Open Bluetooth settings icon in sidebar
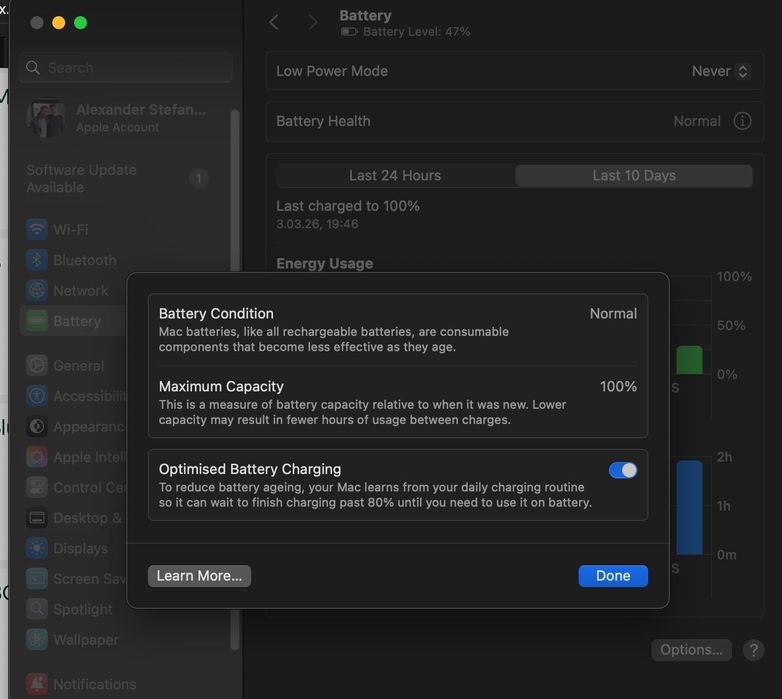 [37, 260]
